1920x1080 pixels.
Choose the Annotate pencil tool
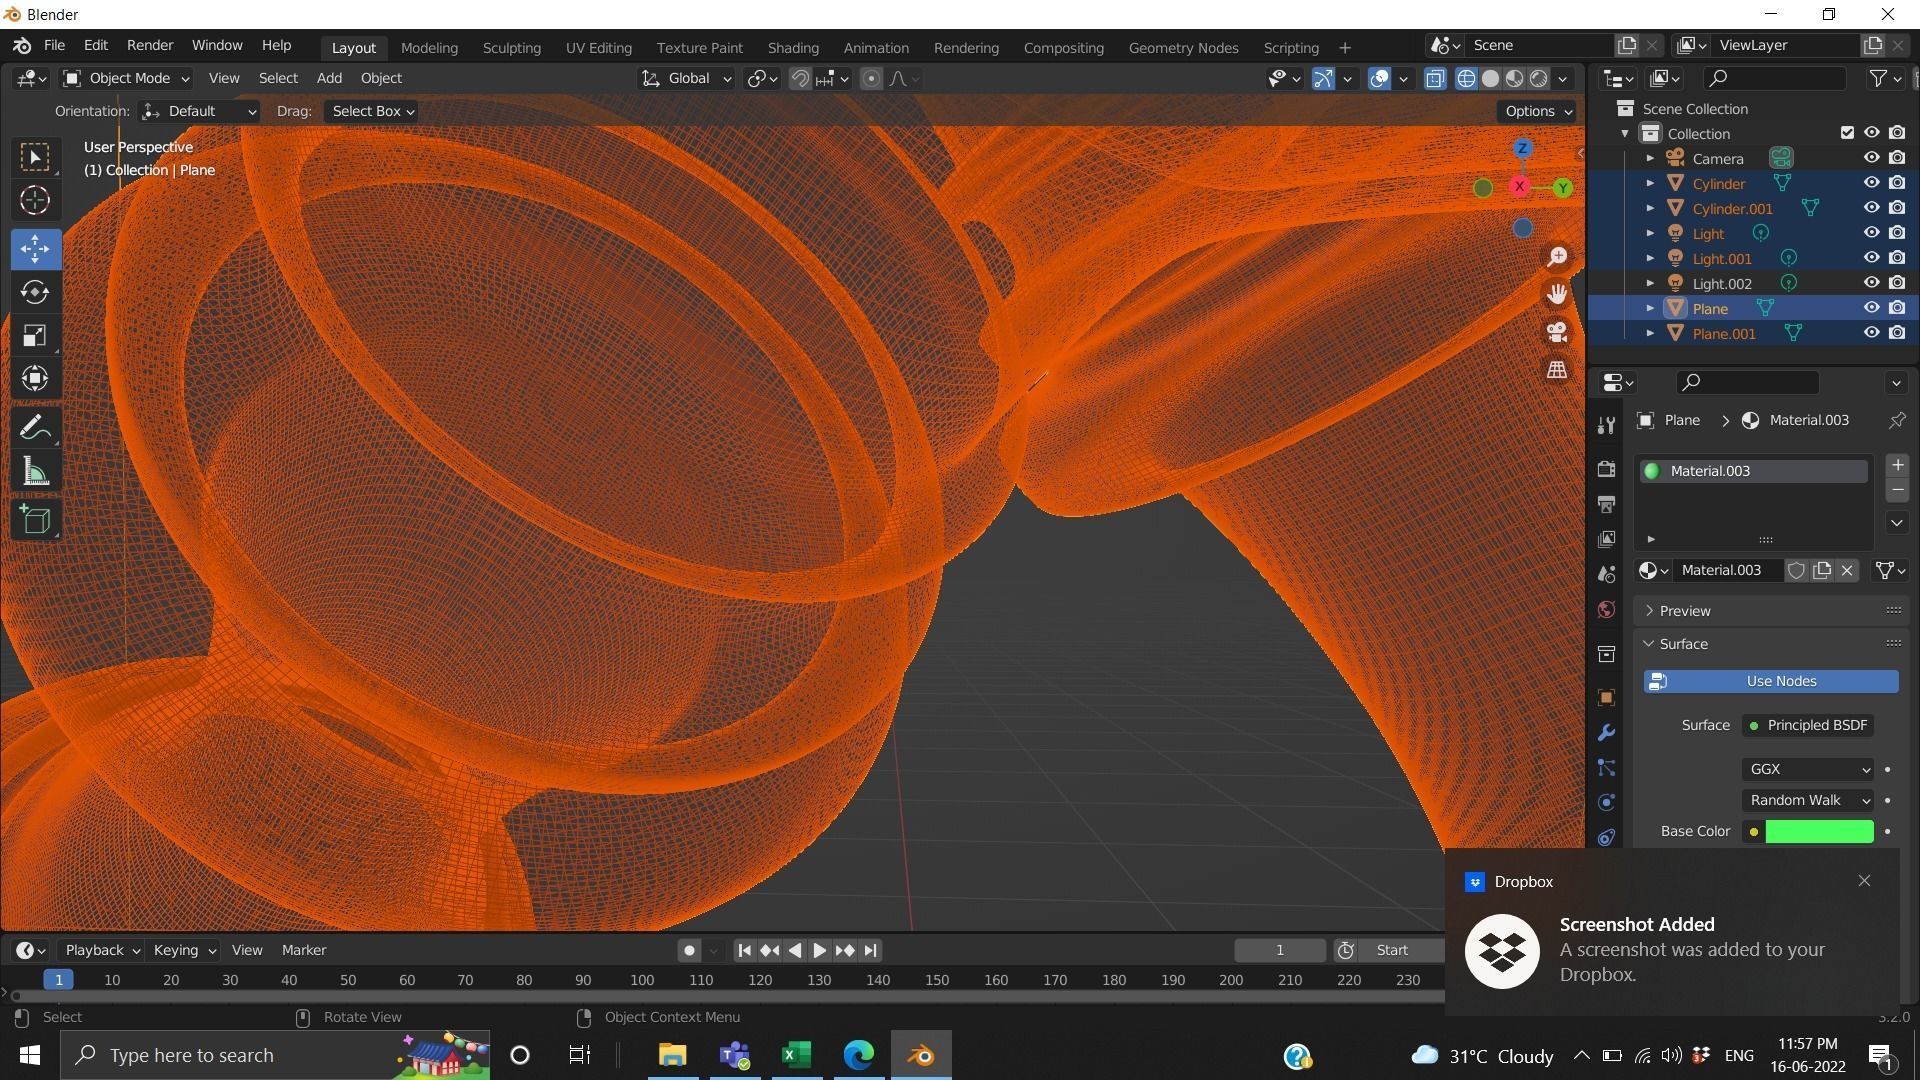pos(35,428)
